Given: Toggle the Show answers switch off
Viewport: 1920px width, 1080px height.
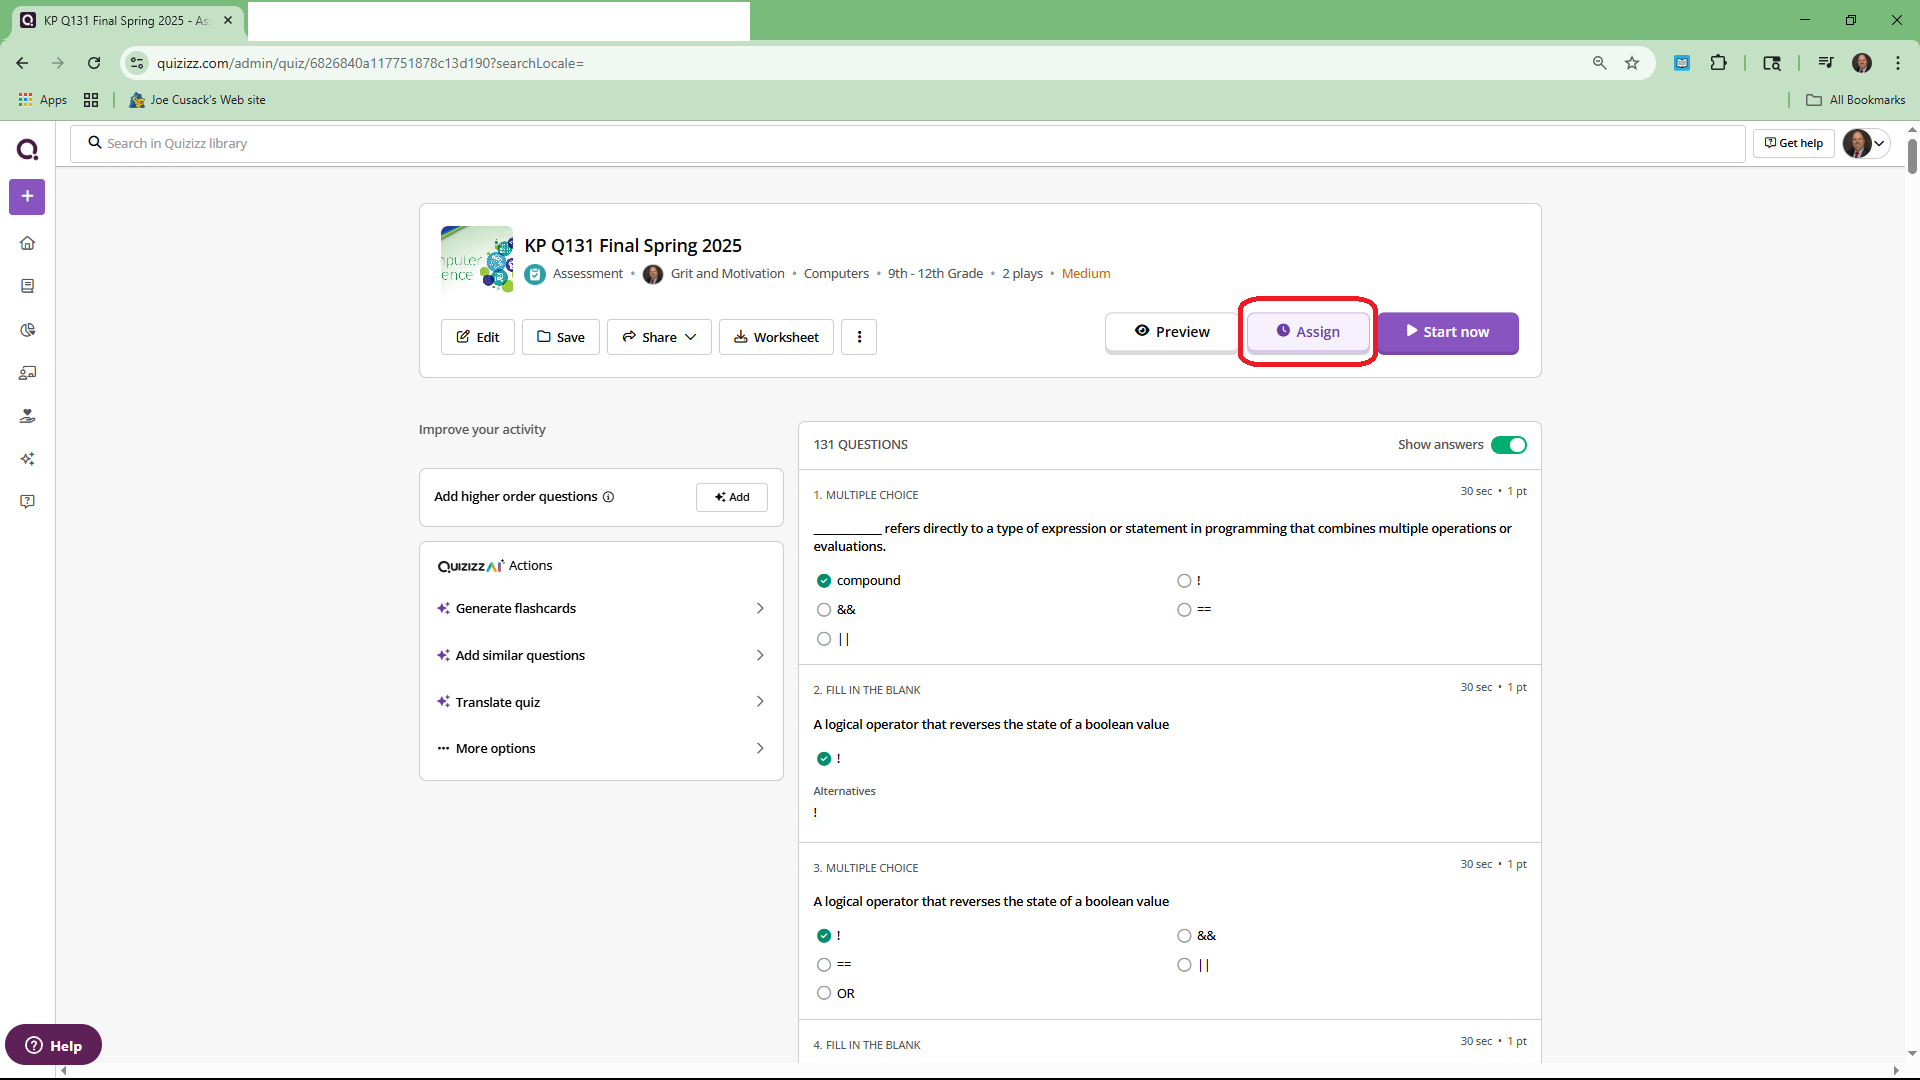Looking at the screenshot, I should [x=1508, y=445].
